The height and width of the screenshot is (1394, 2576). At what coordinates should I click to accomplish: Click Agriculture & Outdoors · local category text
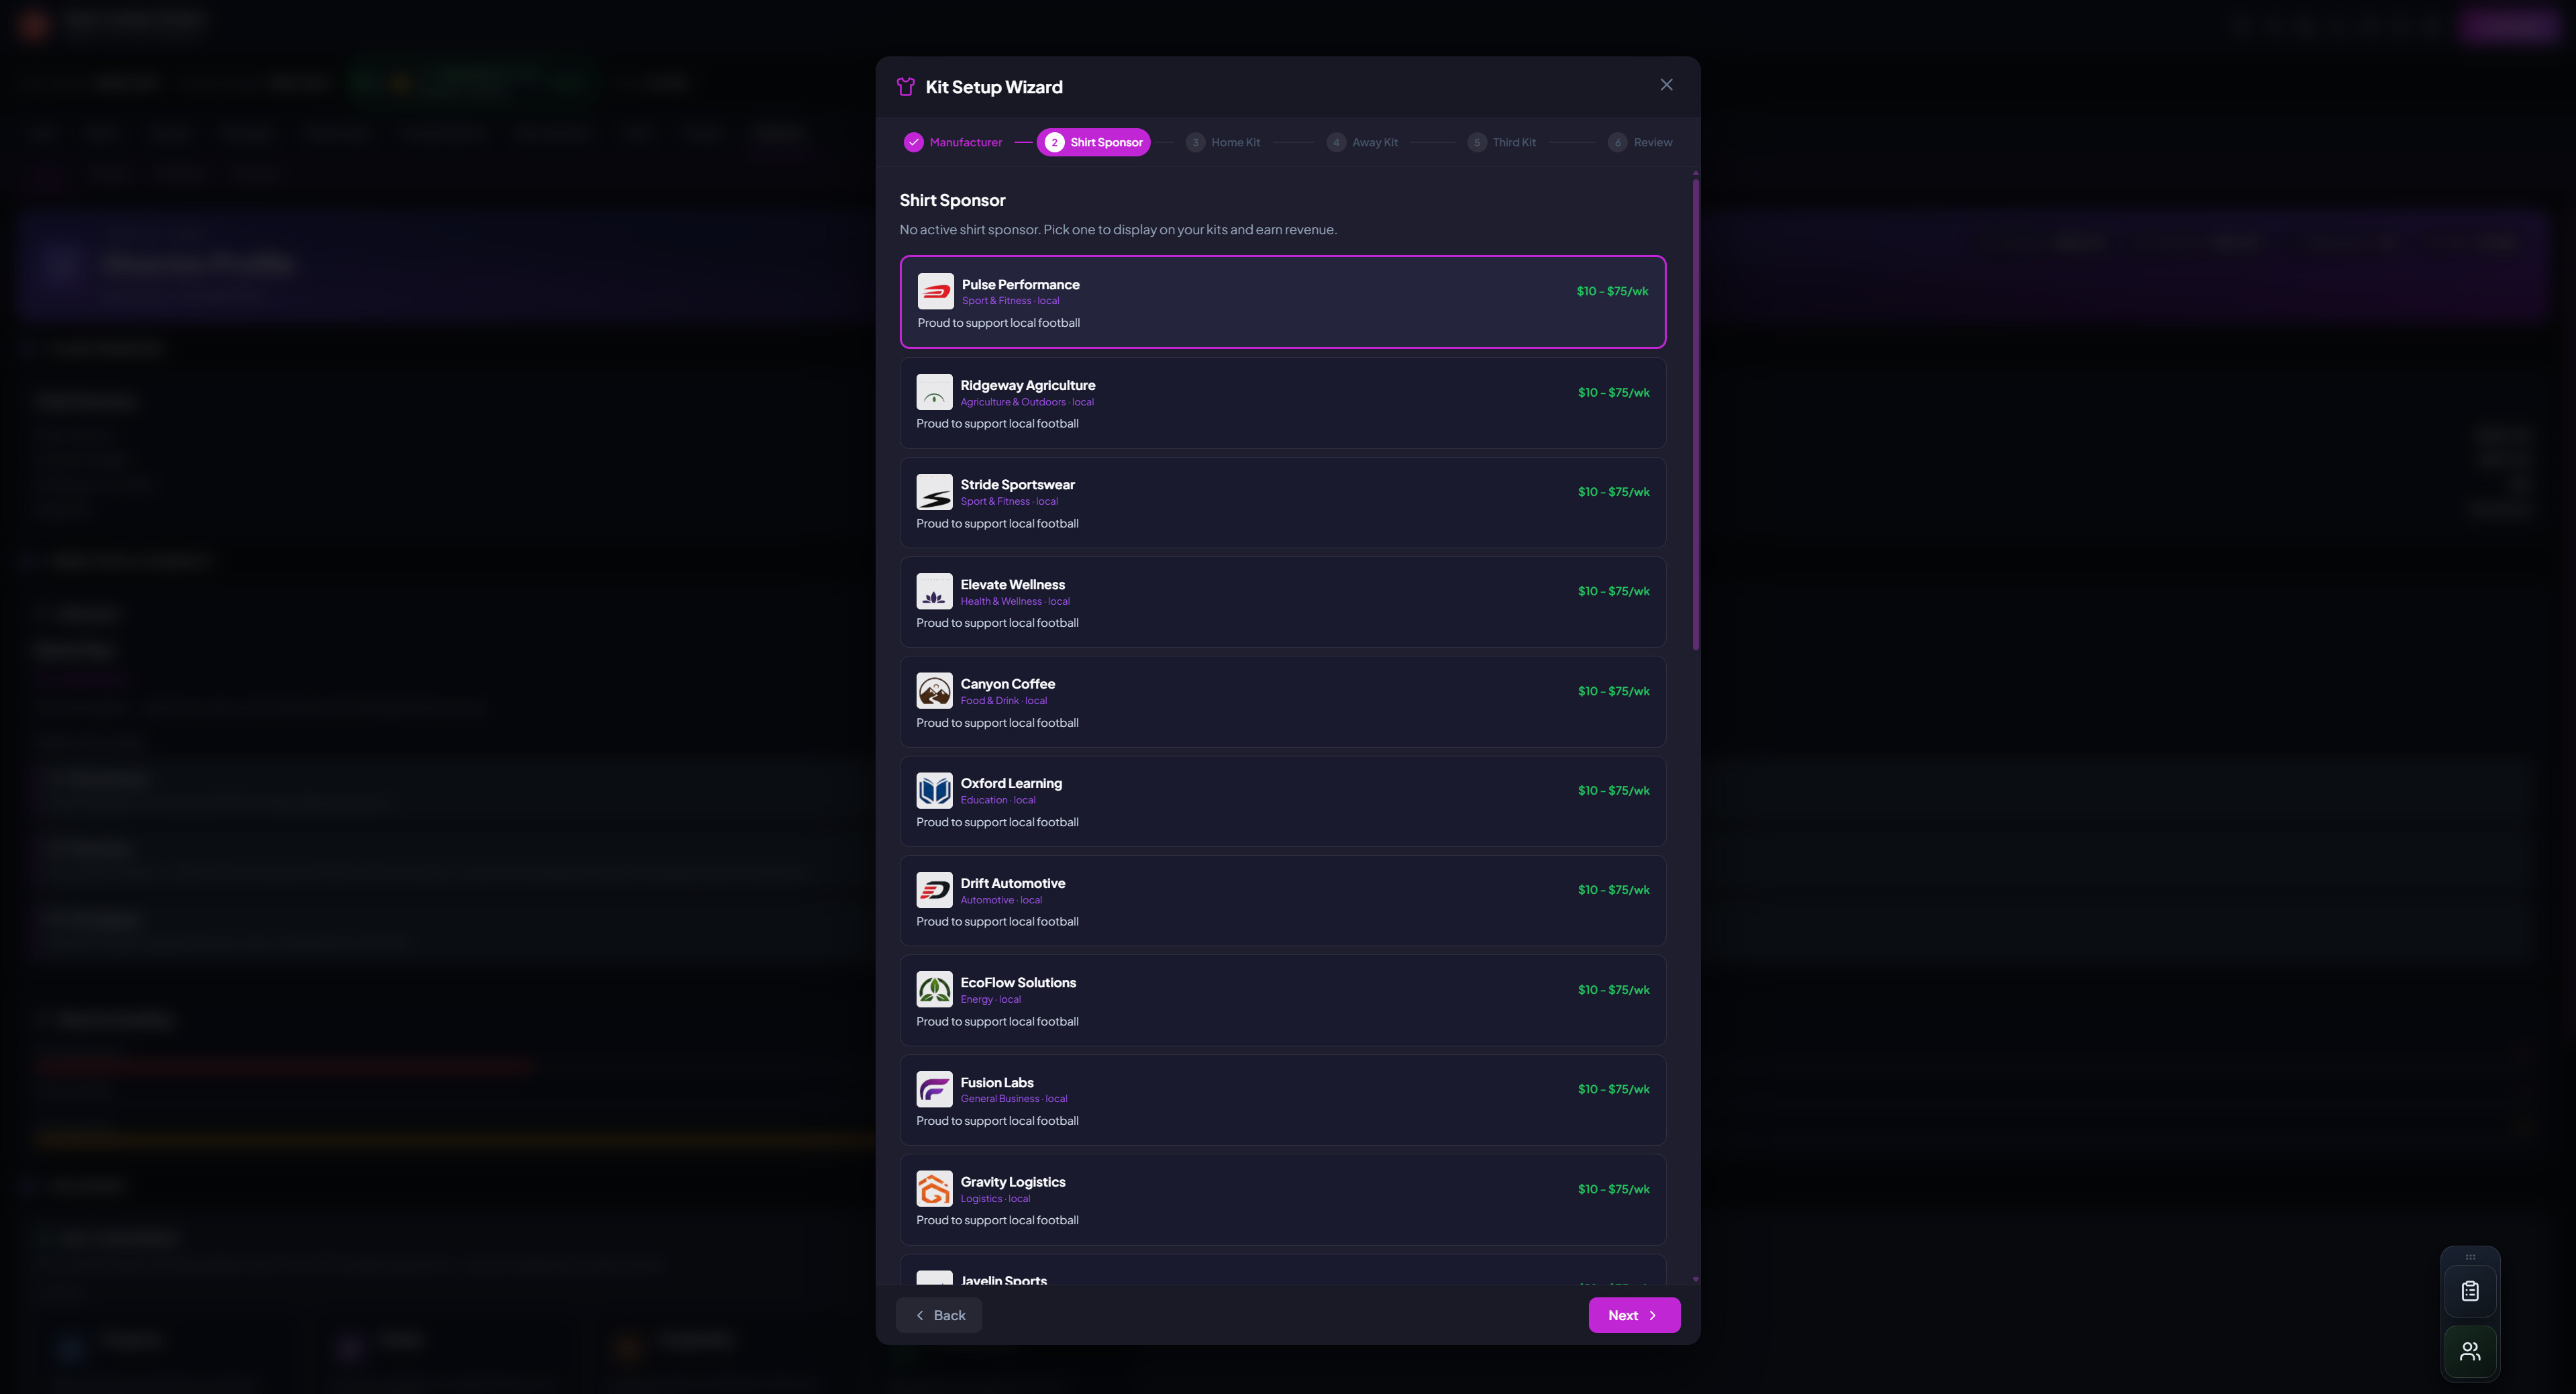click(1027, 402)
